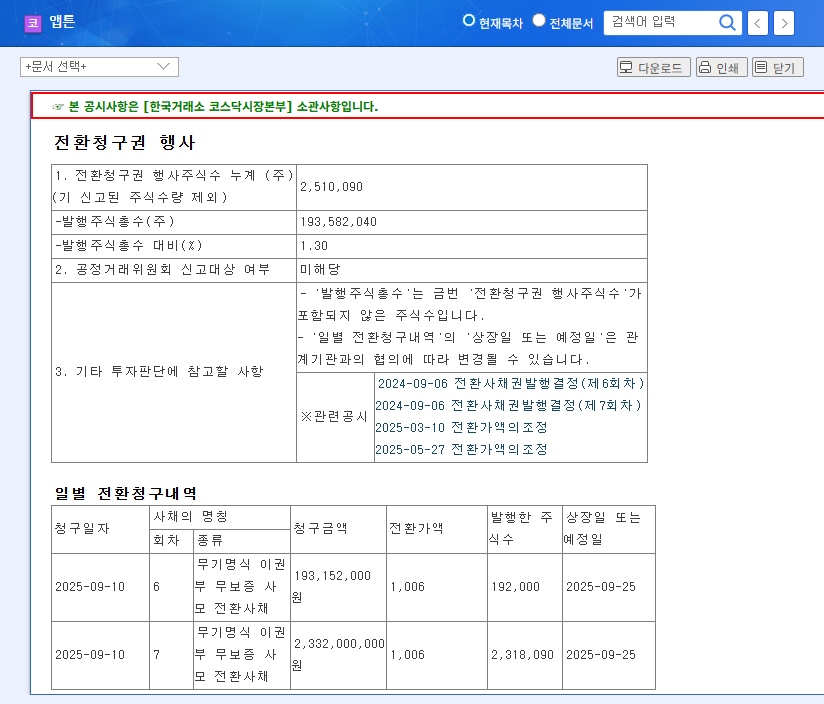Click 청구일자 2025-09-10 in the 7회차 row
The height and width of the screenshot is (704, 824).
click(x=90, y=655)
